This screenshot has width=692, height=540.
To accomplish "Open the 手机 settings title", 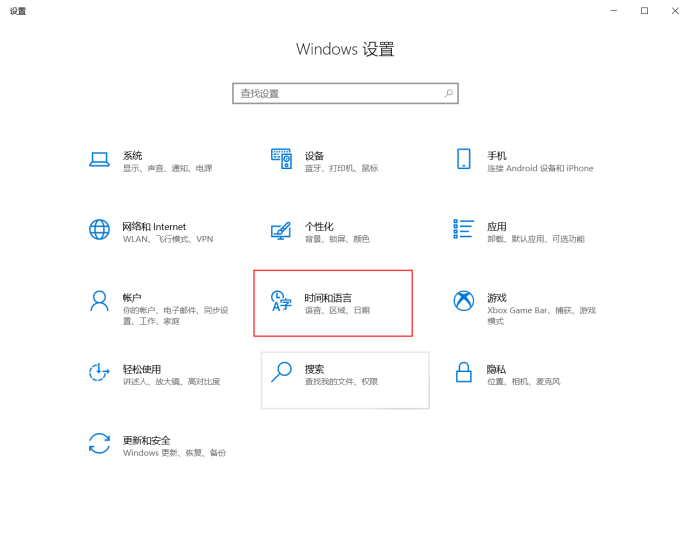I will pyautogui.click(x=496, y=156).
